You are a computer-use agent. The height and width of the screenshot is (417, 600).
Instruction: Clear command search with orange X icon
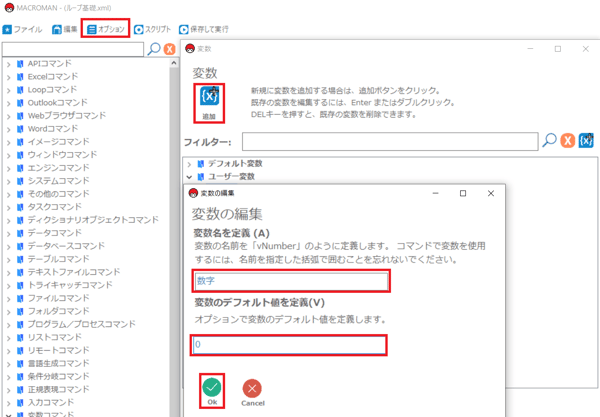tap(170, 49)
